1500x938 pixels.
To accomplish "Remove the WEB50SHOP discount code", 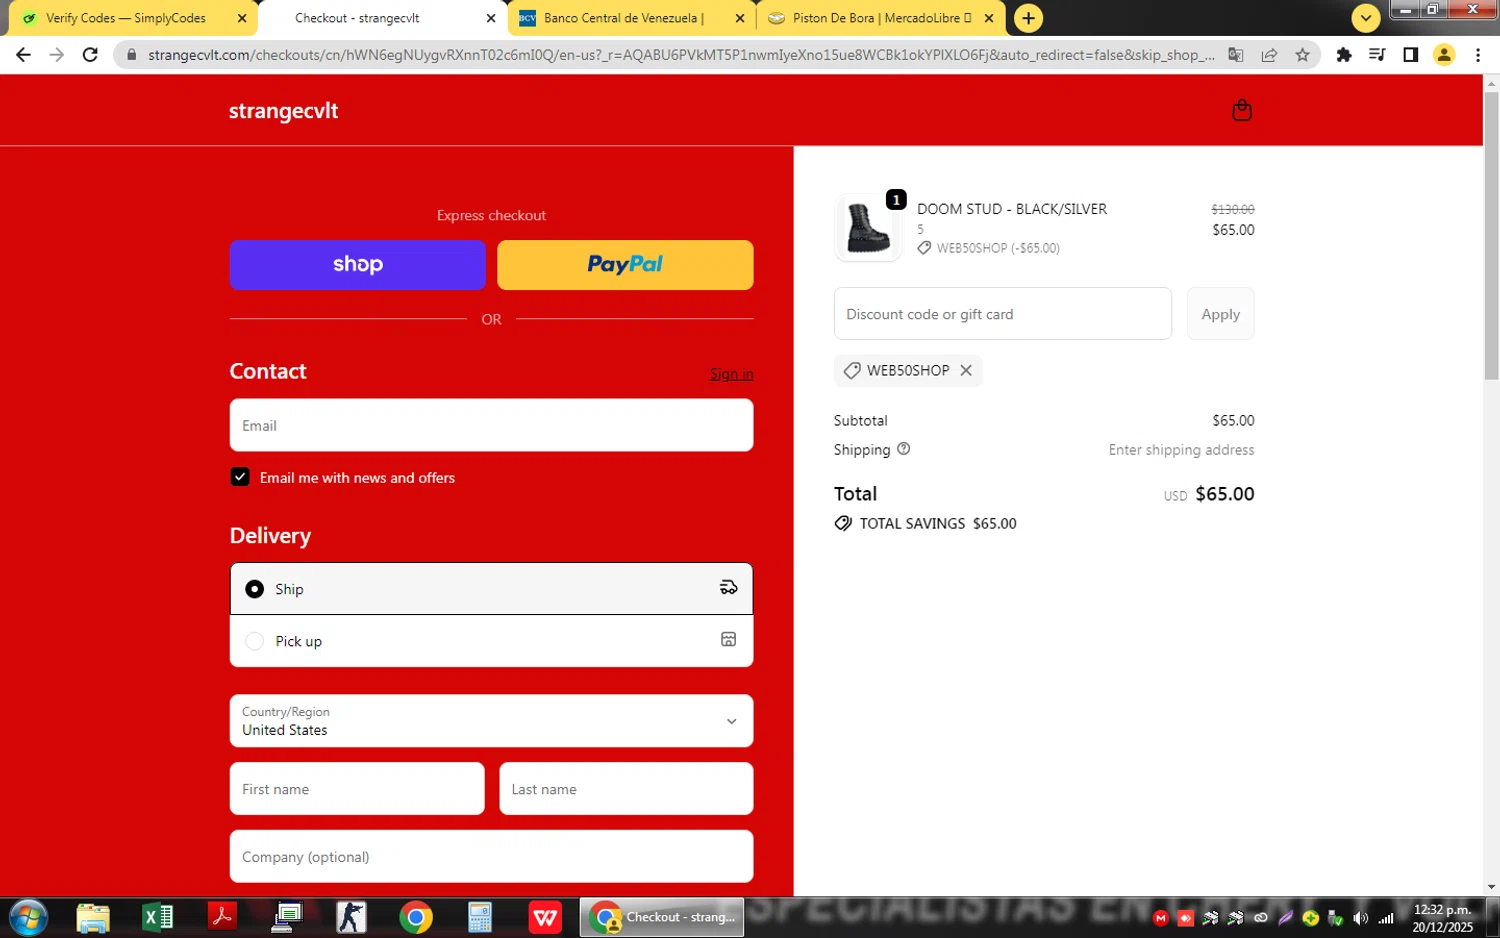I will click(x=966, y=370).
